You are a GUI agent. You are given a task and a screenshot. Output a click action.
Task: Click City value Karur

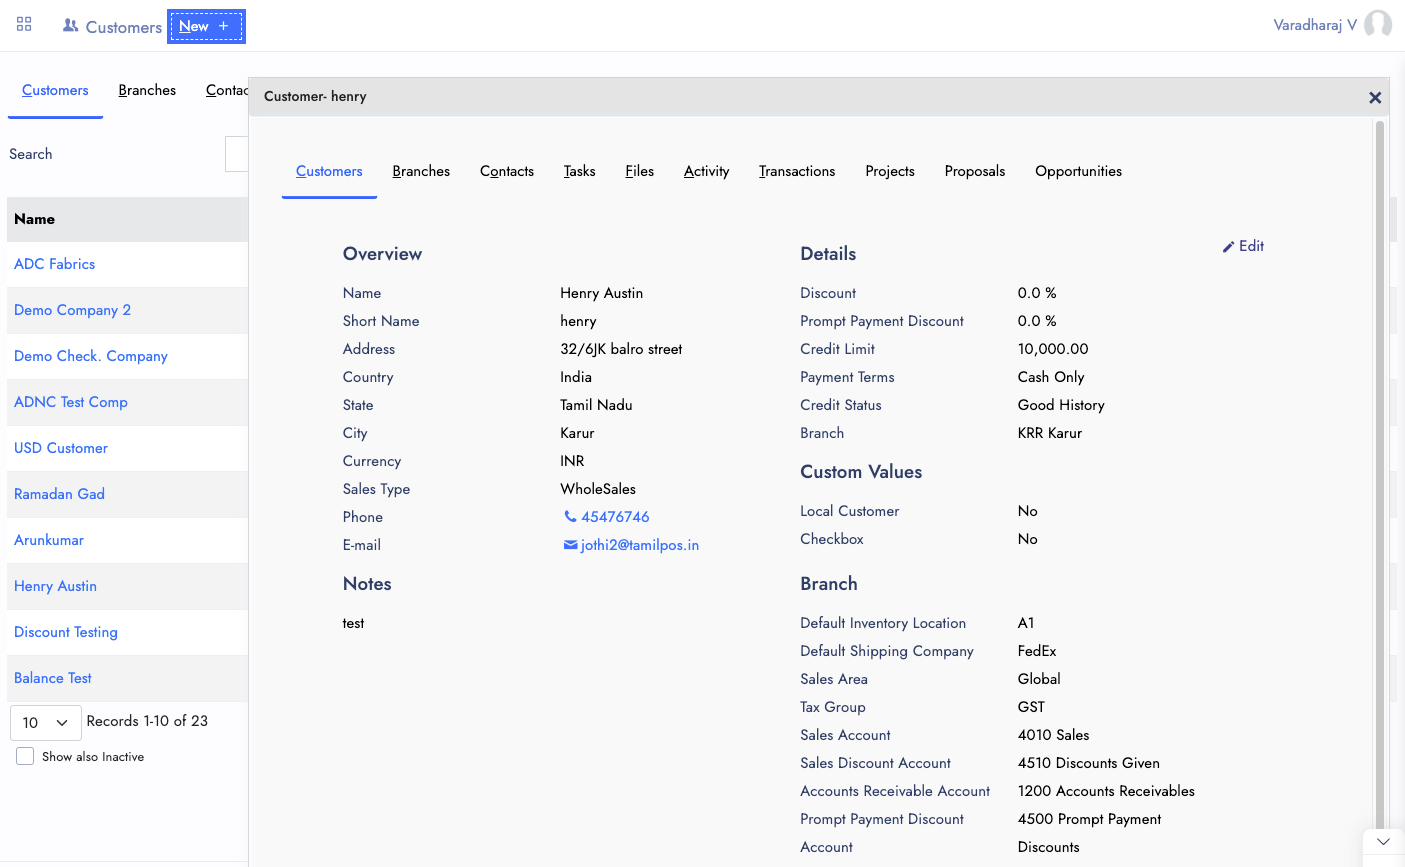tap(577, 433)
